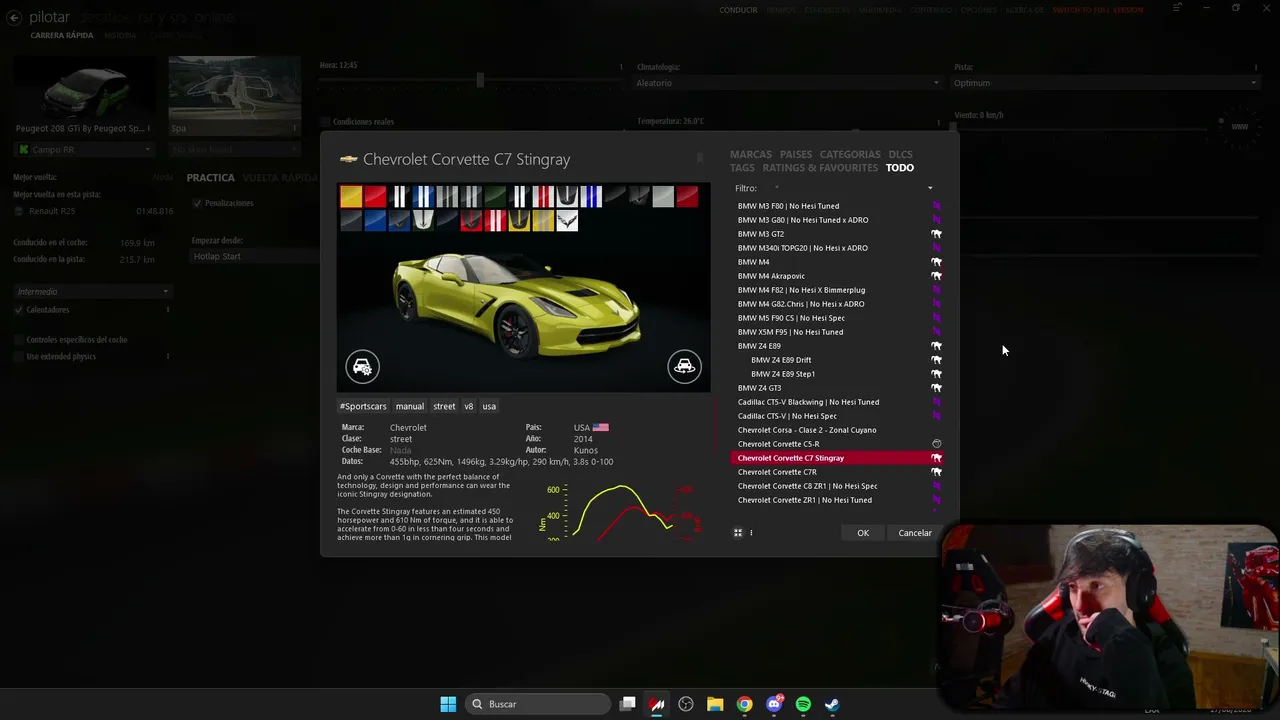Open the car setup icon on the preview
1280x720 pixels.
pos(363,366)
